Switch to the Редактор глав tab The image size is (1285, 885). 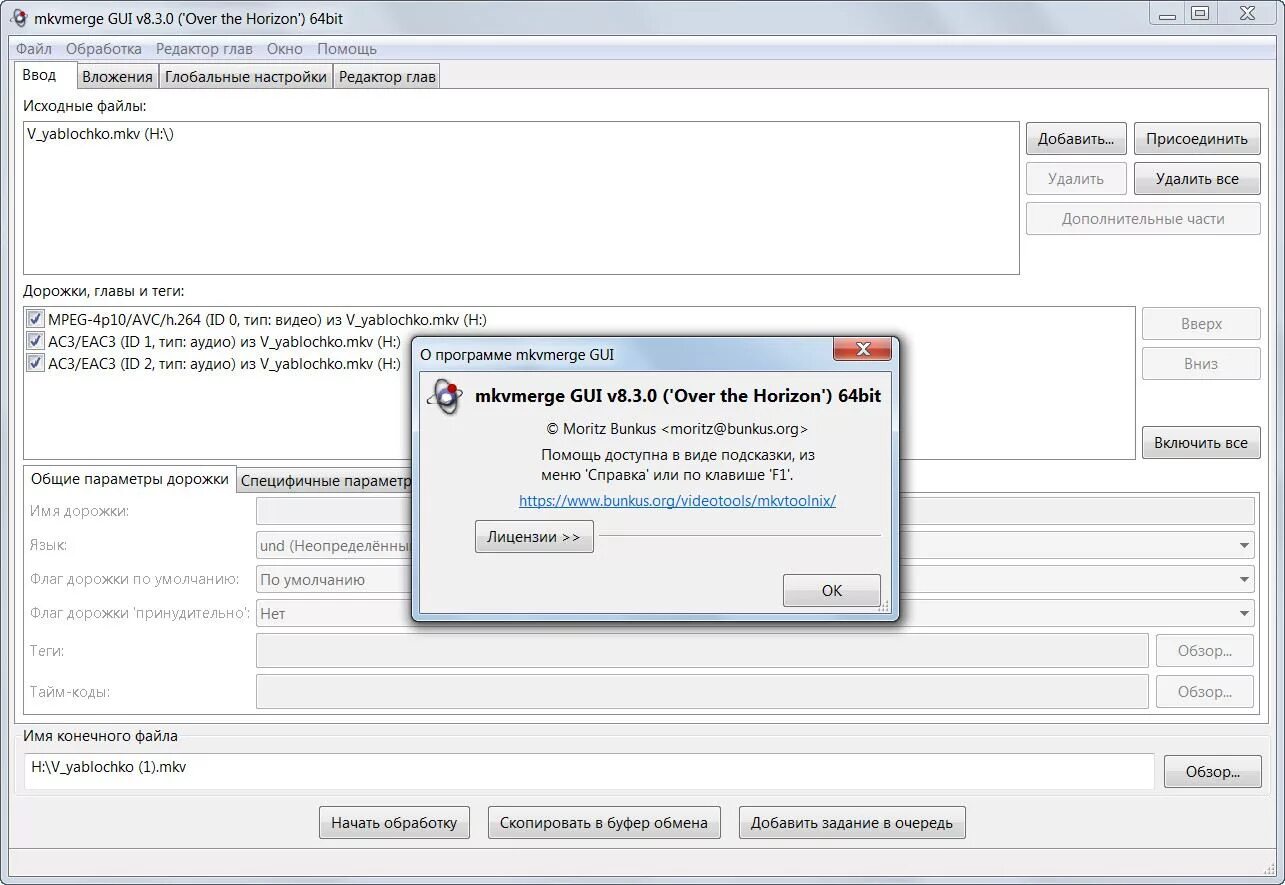387,77
